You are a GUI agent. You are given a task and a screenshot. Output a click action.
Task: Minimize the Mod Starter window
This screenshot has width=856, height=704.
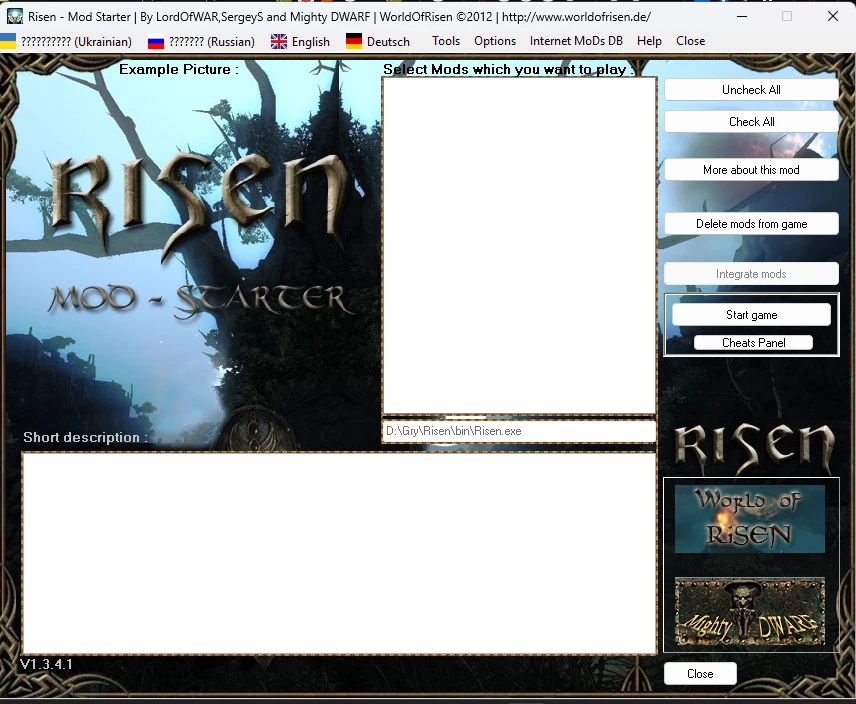coord(742,16)
